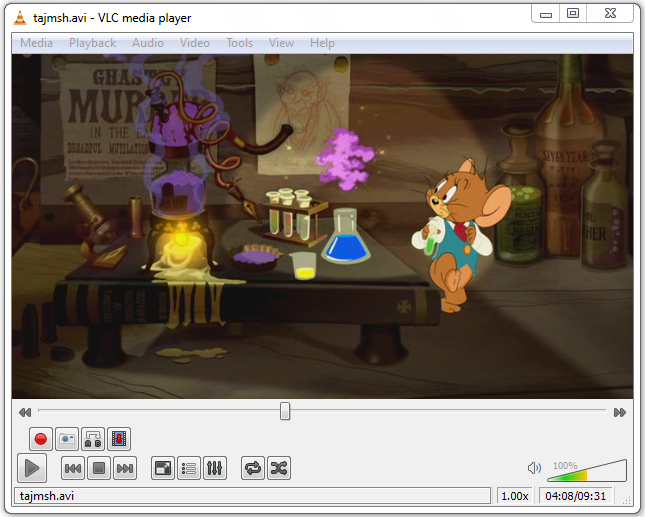
Task: Open the Video menu
Action: pyautogui.click(x=195, y=43)
